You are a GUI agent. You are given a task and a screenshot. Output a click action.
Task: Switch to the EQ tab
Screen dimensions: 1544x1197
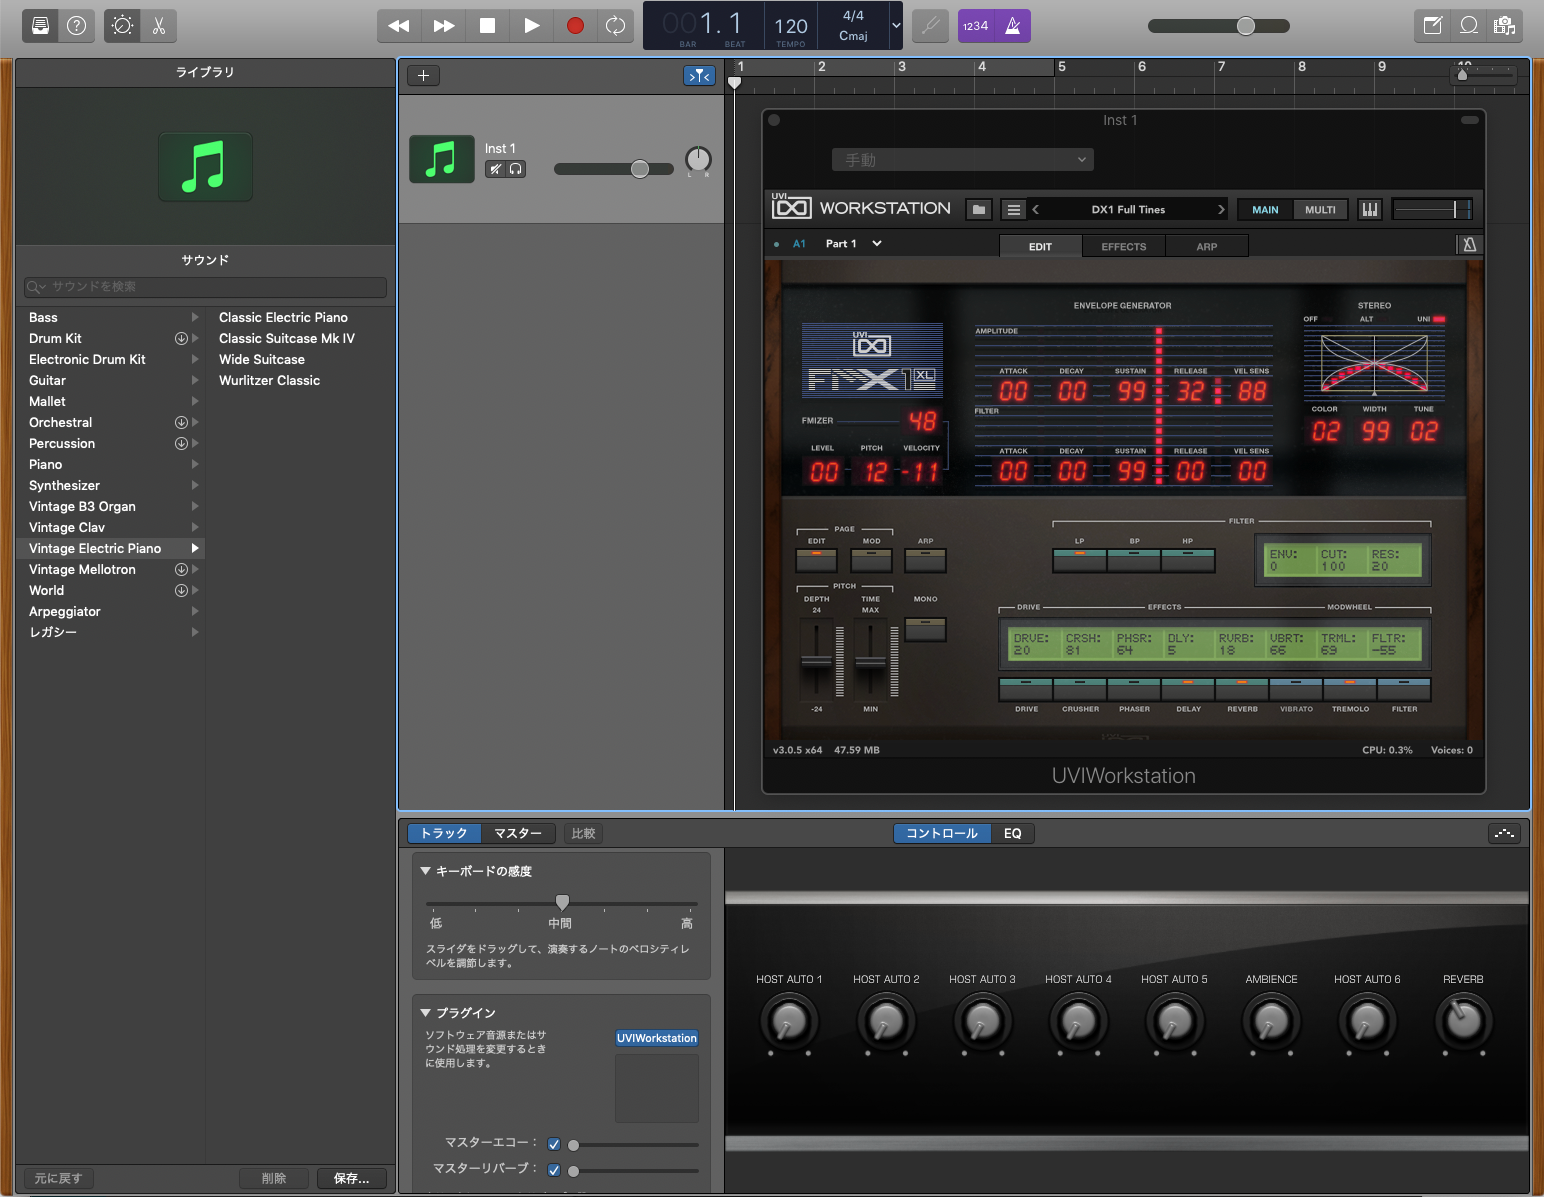(1013, 833)
